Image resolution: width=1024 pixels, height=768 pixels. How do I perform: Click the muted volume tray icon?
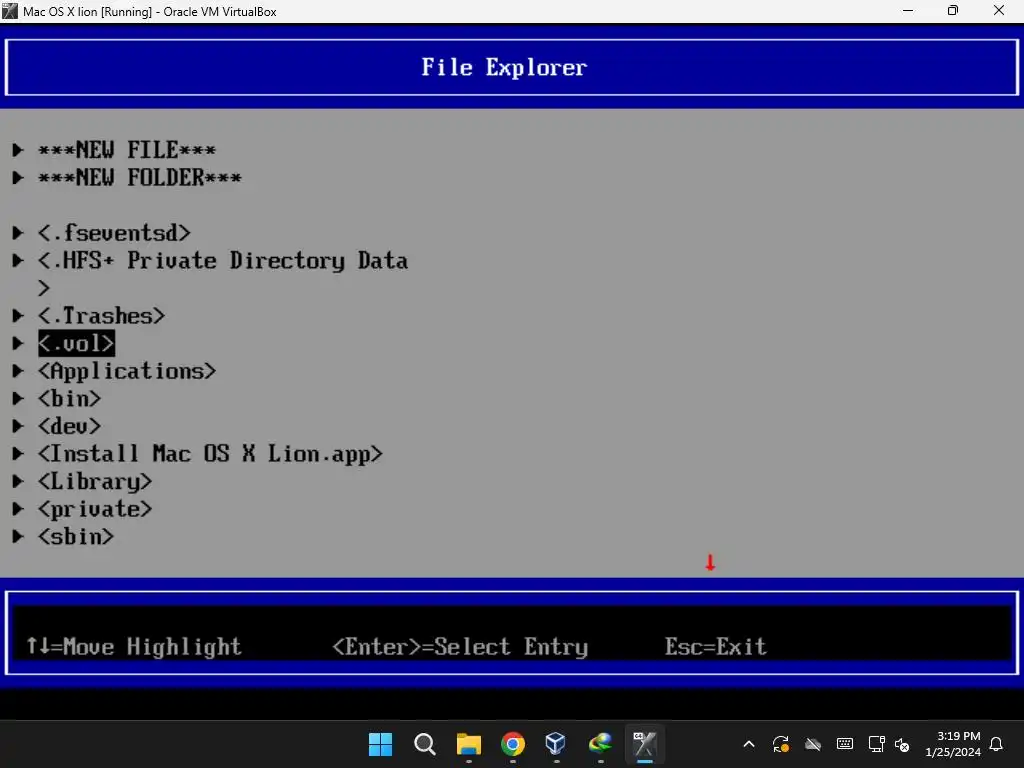(x=903, y=744)
